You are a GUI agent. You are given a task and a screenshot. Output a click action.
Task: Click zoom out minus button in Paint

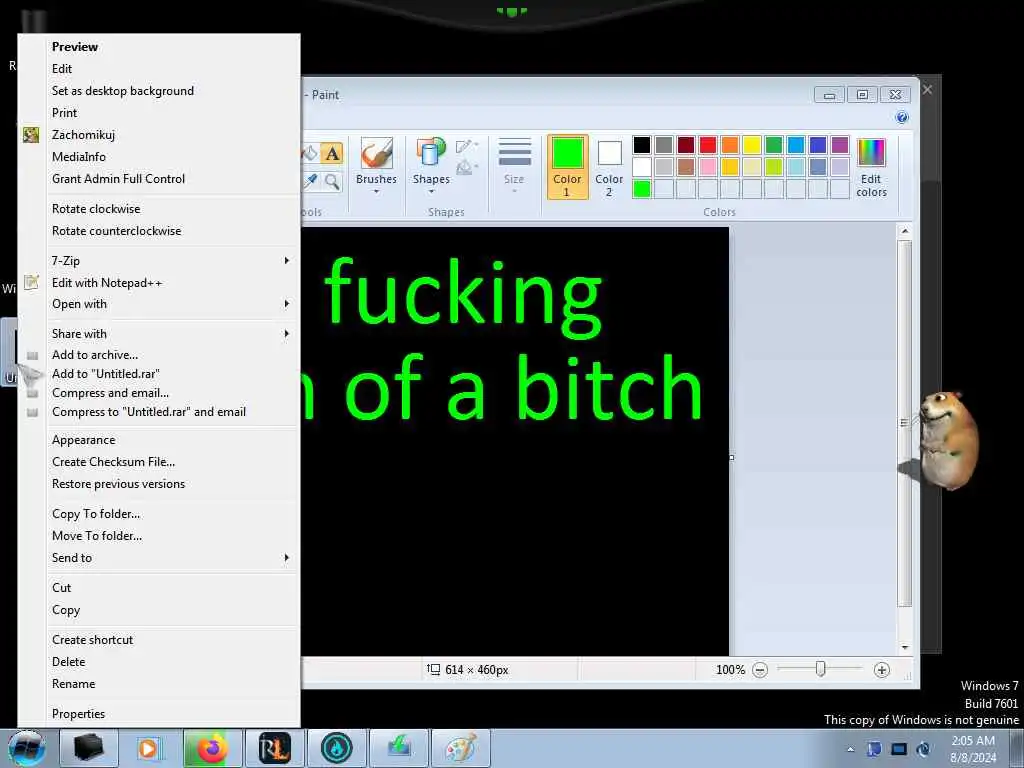(760, 670)
